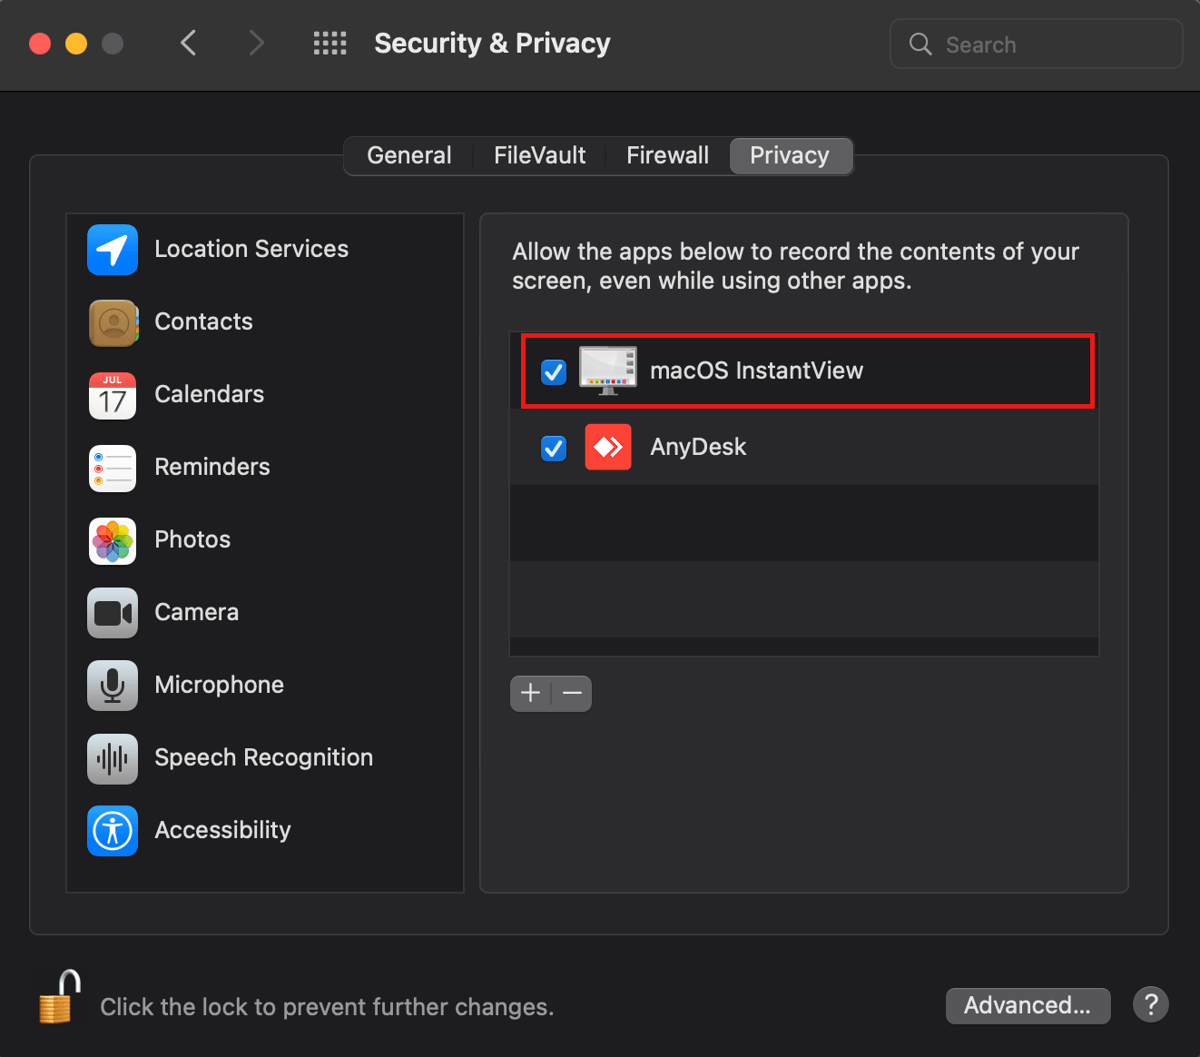
Task: Click the AnyDesk app icon
Action: (608, 447)
